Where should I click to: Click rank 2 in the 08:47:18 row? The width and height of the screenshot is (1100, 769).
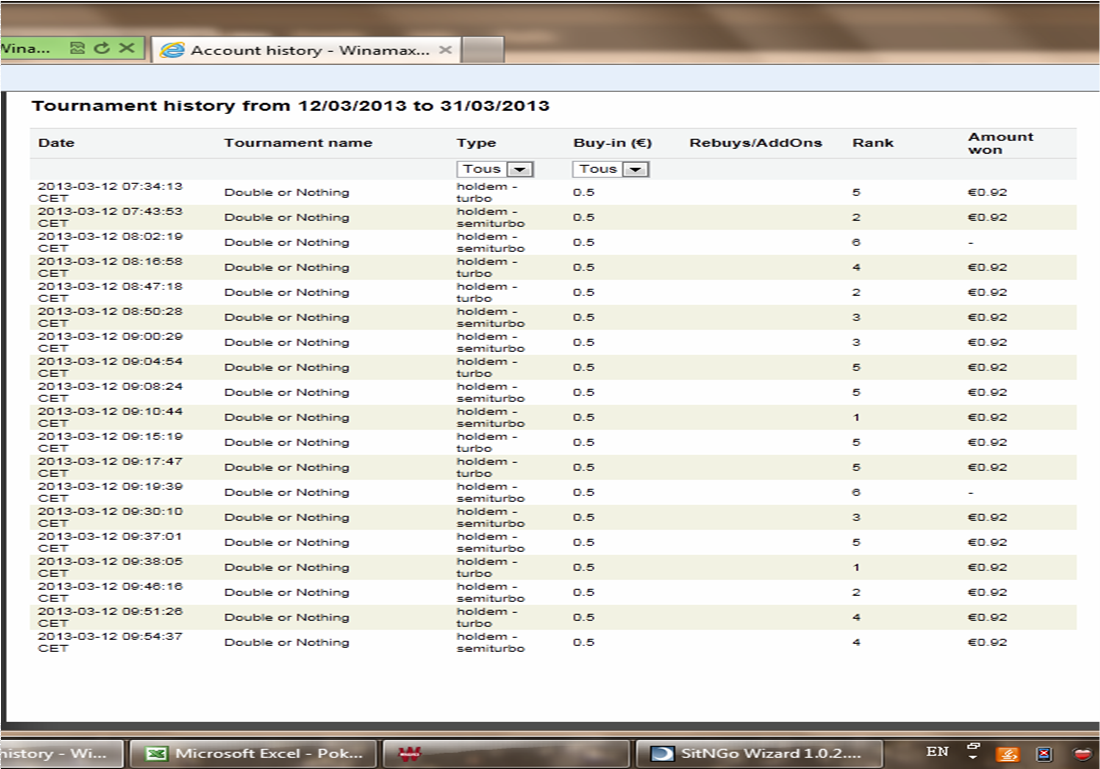point(856,293)
